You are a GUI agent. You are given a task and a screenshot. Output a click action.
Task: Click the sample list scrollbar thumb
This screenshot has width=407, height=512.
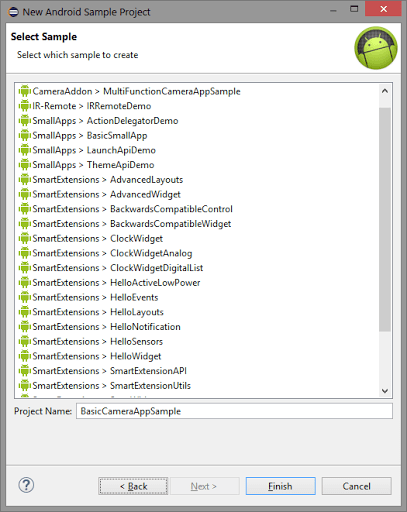coord(385,219)
